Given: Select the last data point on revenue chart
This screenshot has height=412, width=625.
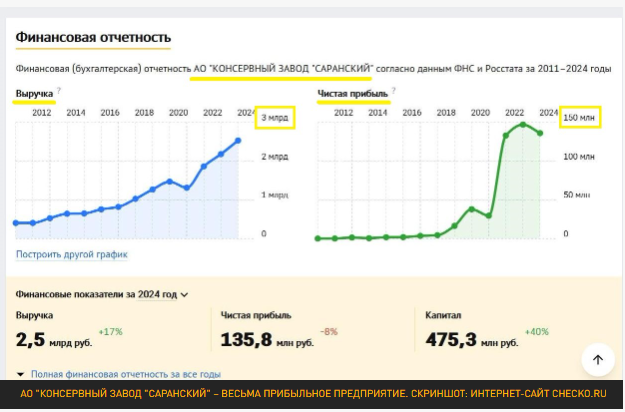Looking at the screenshot, I should [x=238, y=140].
